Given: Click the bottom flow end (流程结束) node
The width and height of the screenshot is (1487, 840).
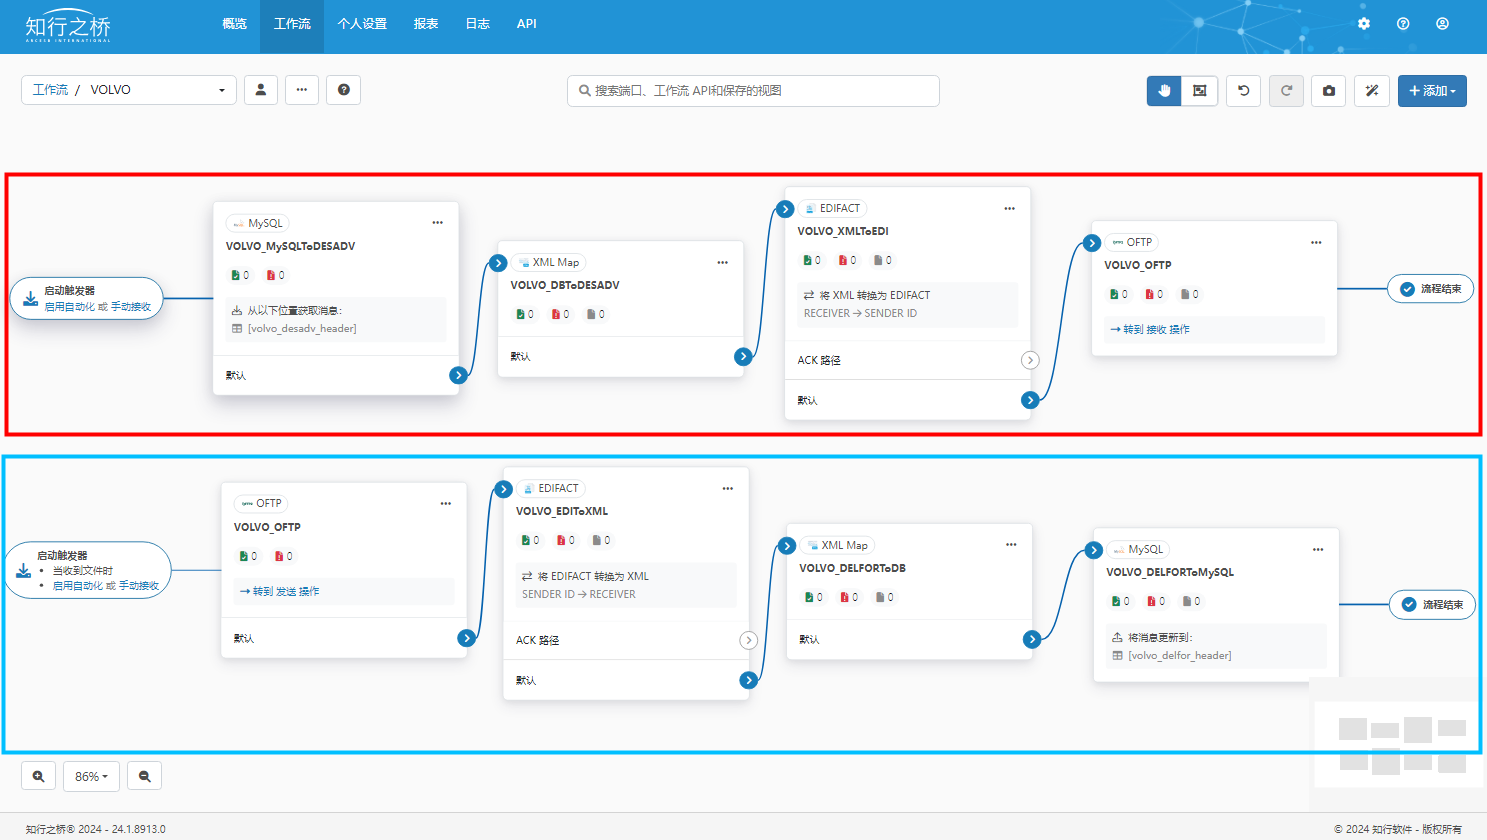Looking at the screenshot, I should pos(1432,605).
